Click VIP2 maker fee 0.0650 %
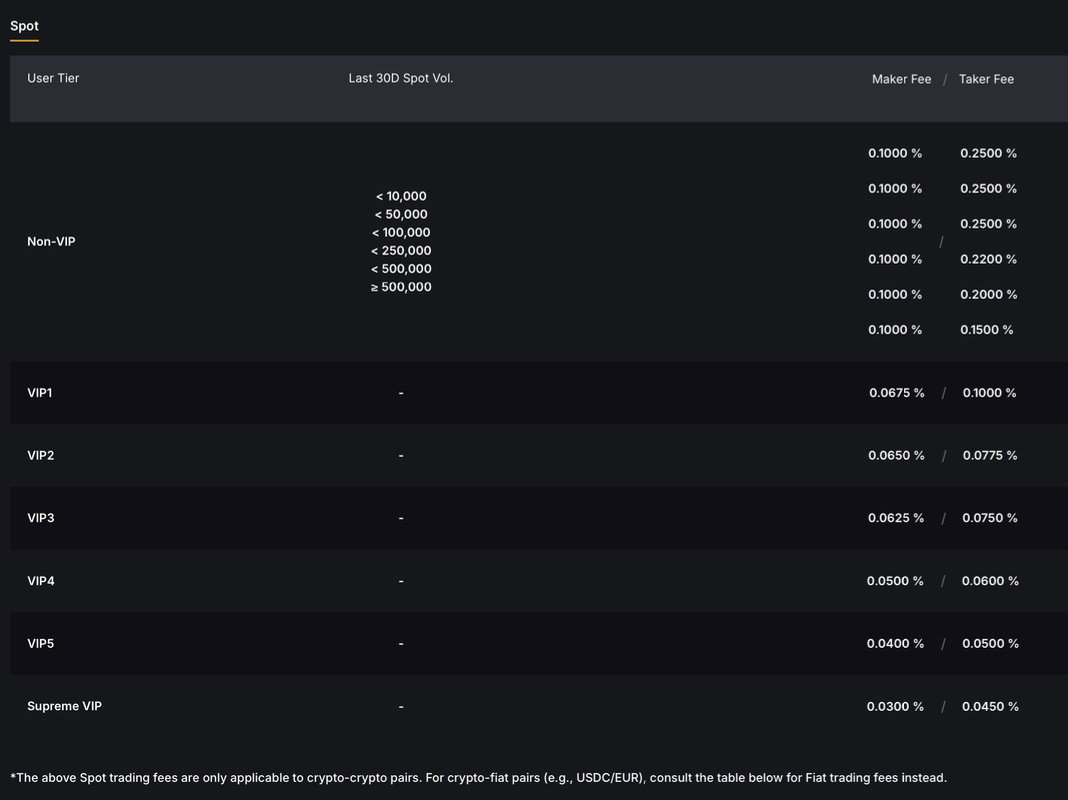The height and width of the screenshot is (800, 1068). (896, 455)
